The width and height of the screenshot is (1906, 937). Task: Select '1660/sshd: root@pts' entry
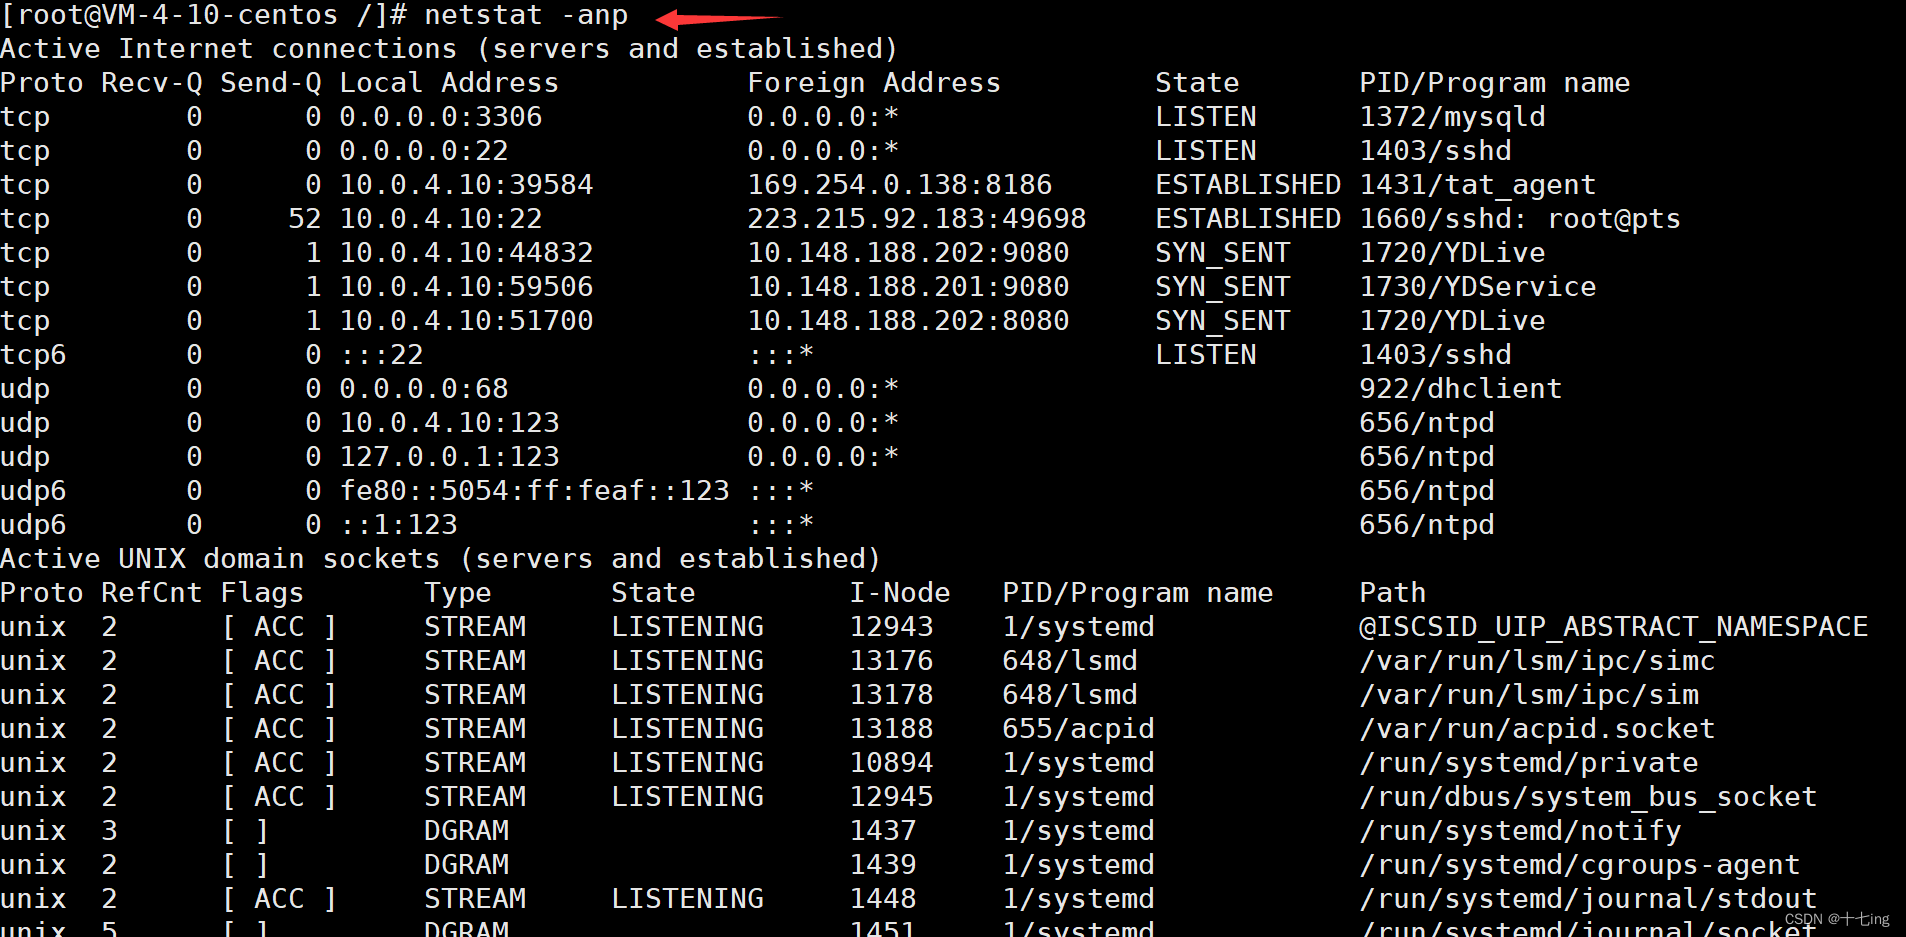(1520, 219)
